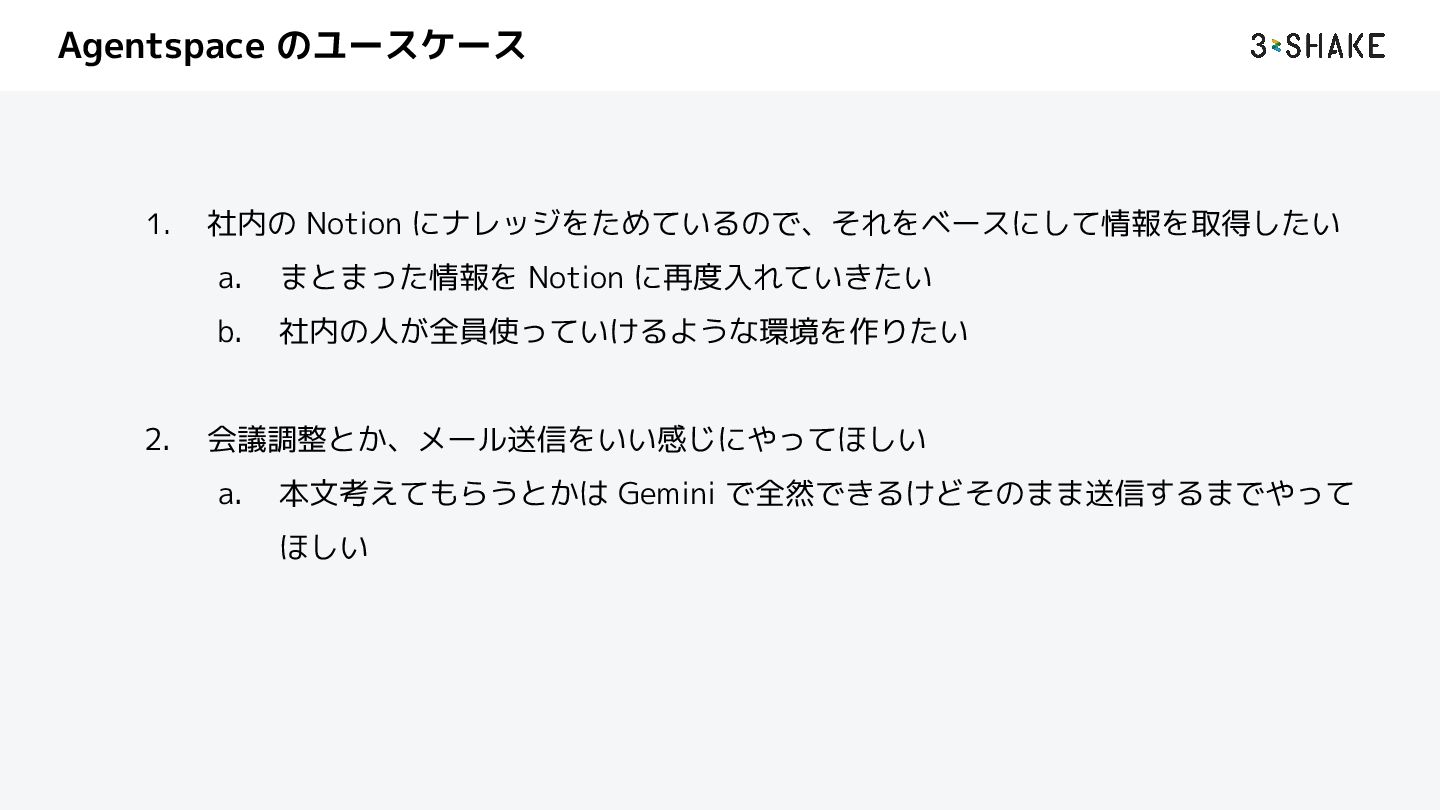Image resolution: width=1440 pixels, height=810 pixels.
Task: Click the slide title 'Agentspace のユースケース'
Action: 291,45
